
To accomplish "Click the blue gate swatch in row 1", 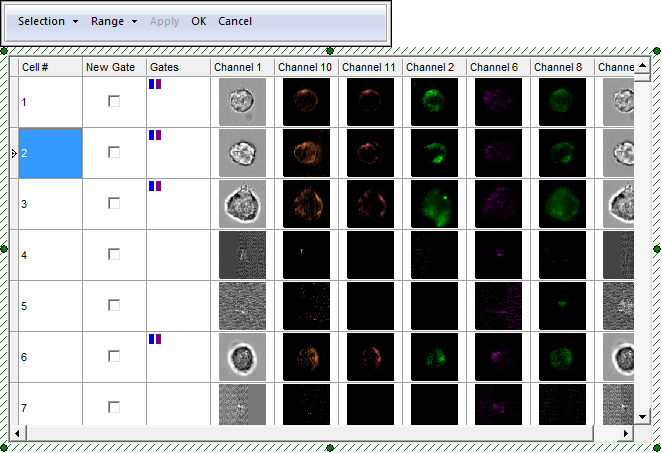I will [151, 85].
